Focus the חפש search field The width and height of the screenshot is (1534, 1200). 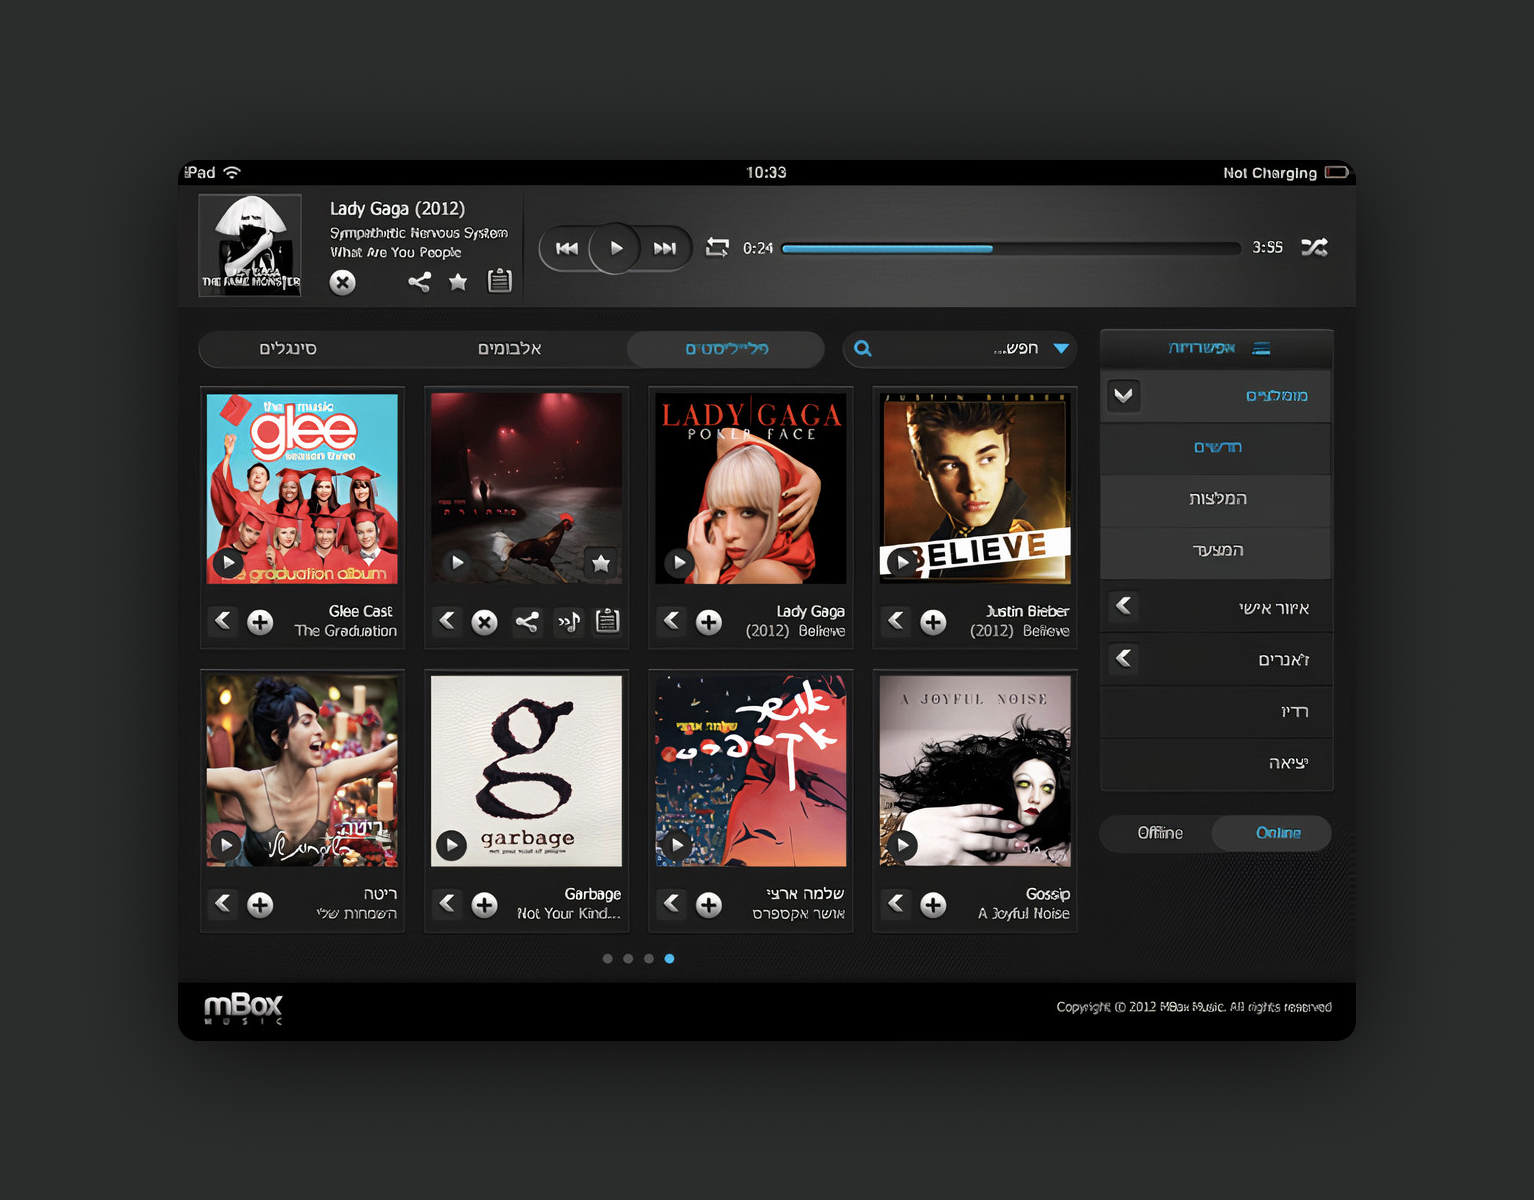tap(960, 349)
